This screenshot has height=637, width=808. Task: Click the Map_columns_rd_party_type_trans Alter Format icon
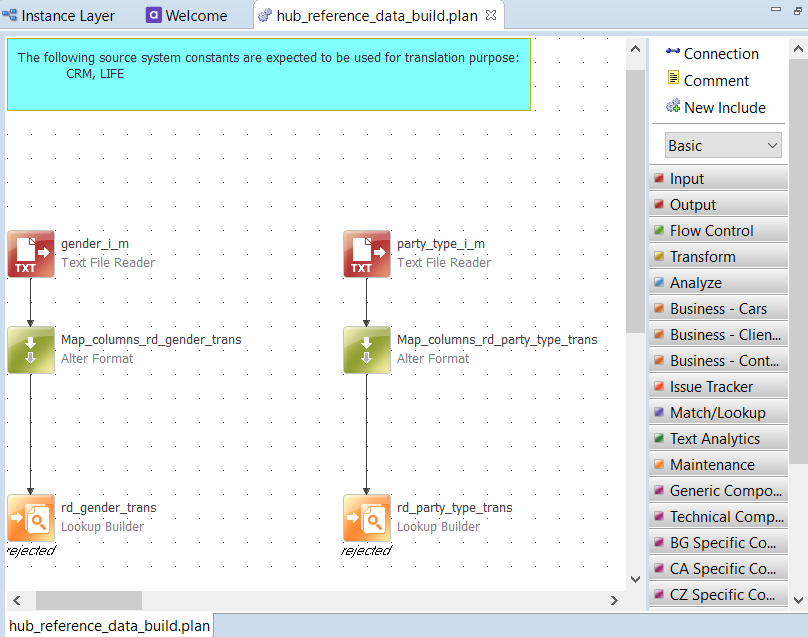coord(367,350)
